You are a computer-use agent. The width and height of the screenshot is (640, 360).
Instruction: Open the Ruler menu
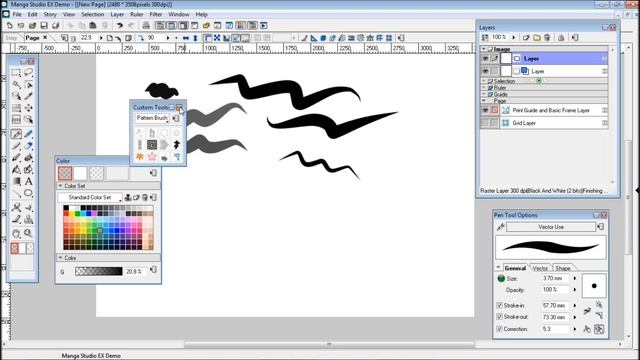137,14
